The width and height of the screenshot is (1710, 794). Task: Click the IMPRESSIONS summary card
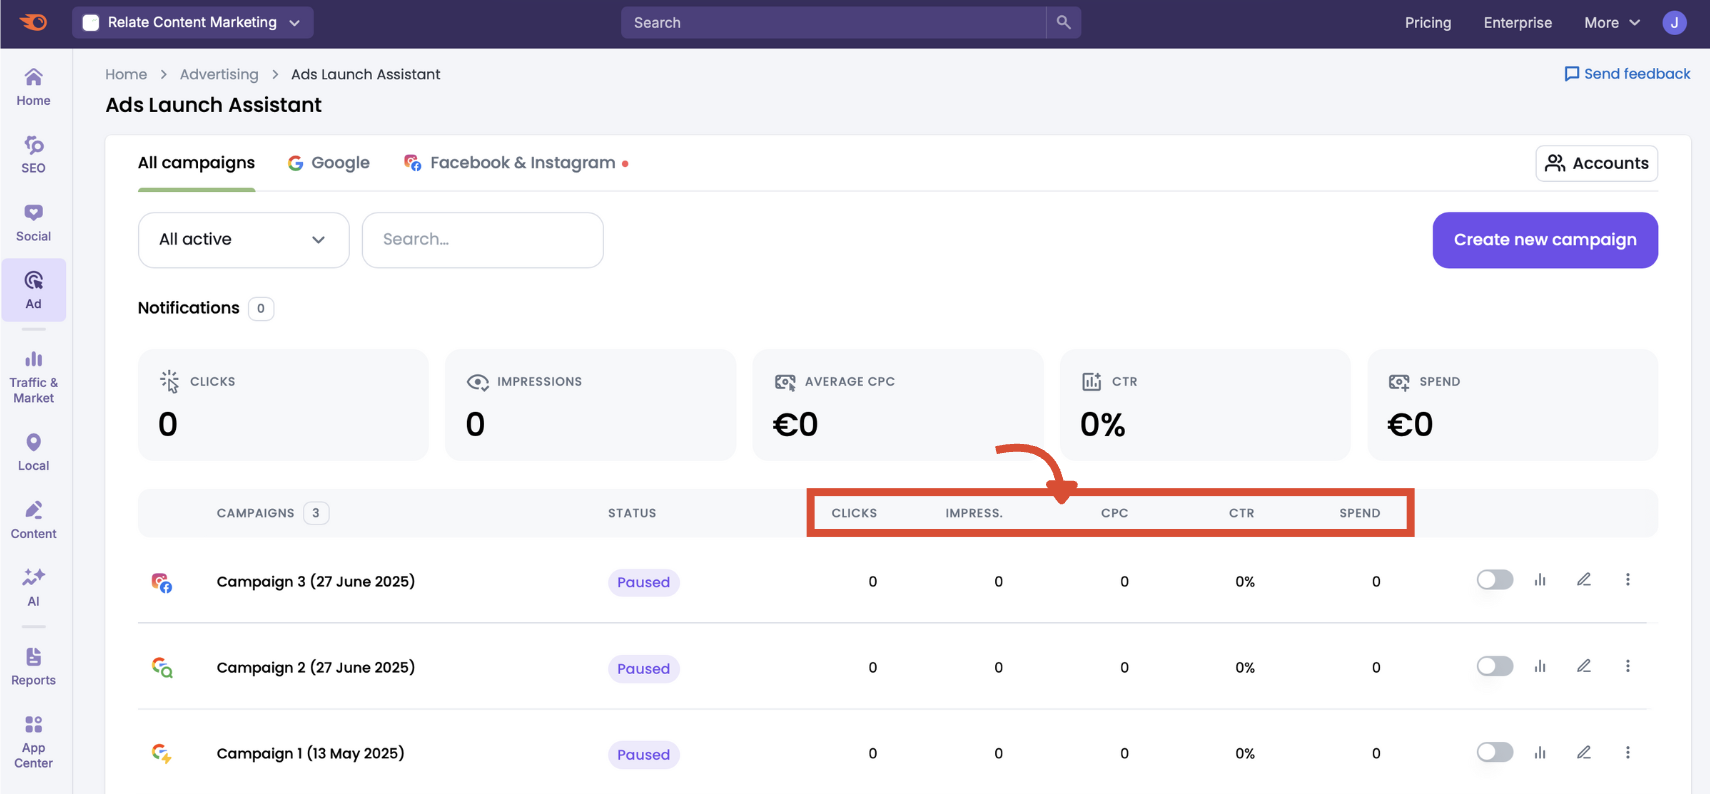coord(590,405)
